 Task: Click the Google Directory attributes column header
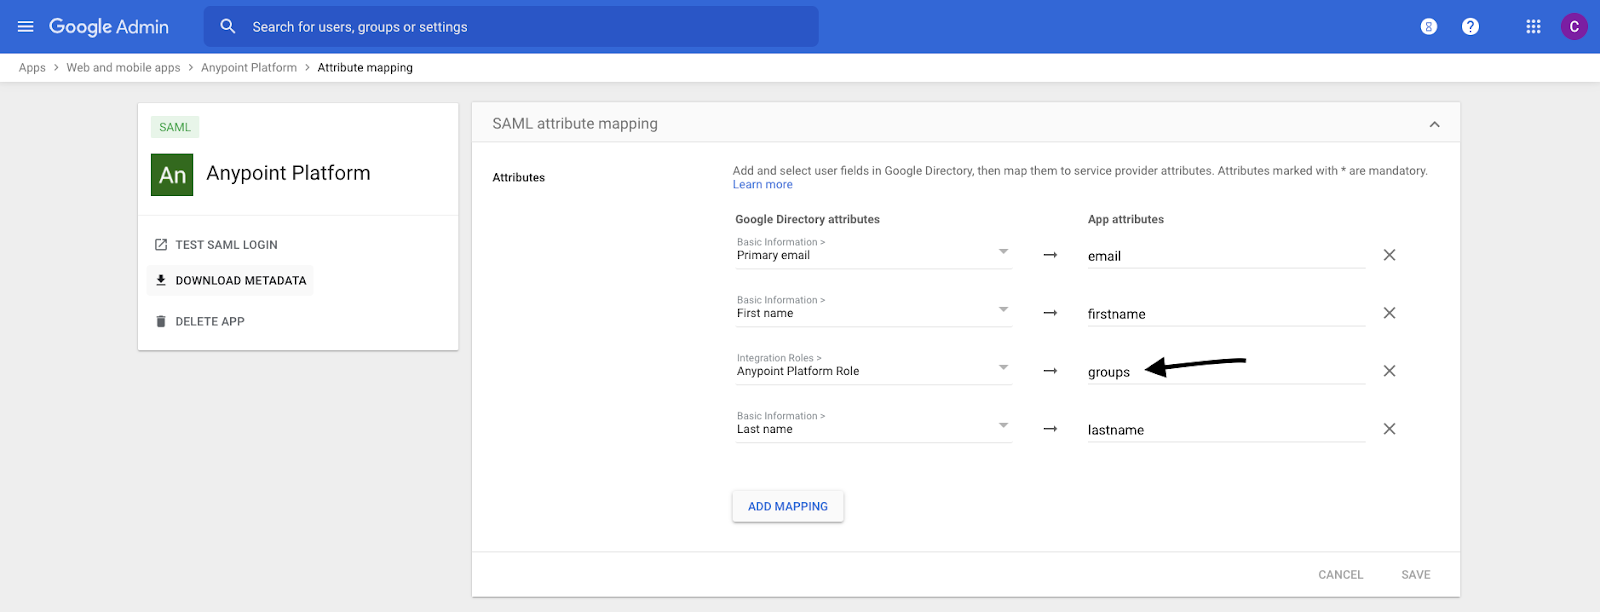click(x=807, y=220)
